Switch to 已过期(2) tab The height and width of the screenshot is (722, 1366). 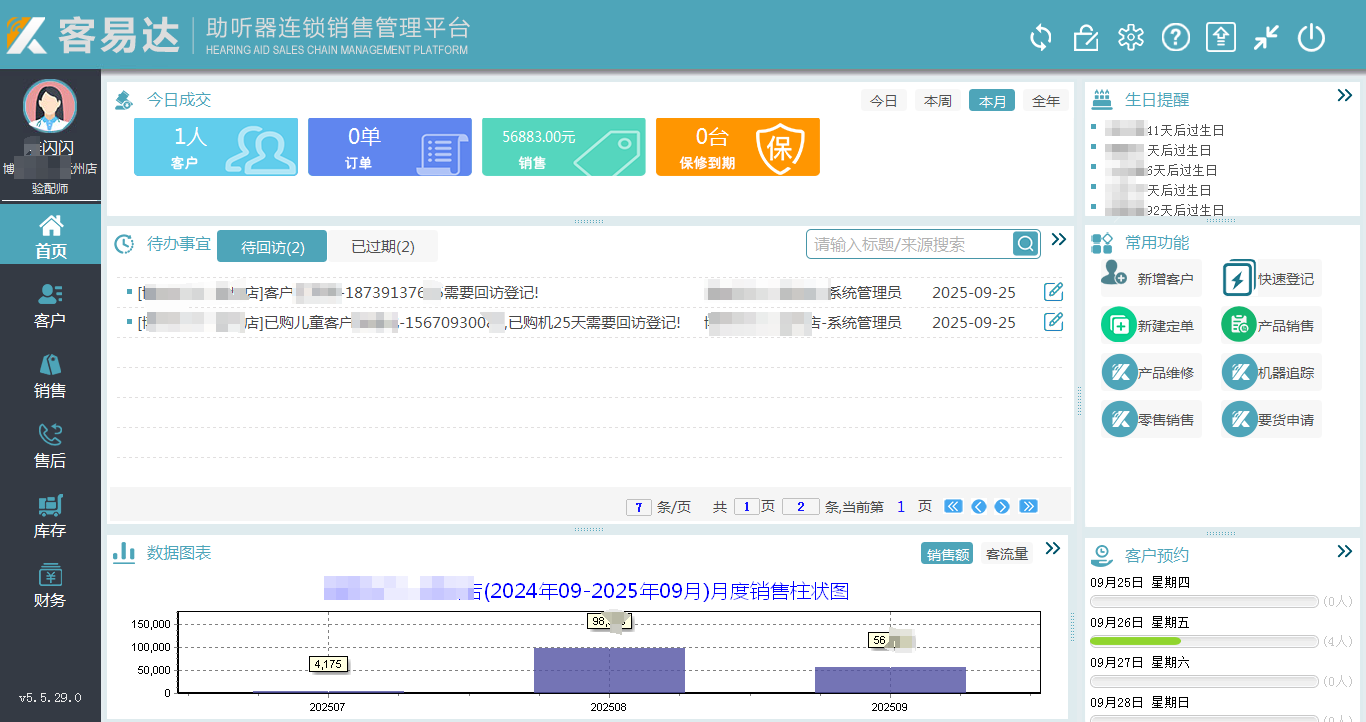382,246
